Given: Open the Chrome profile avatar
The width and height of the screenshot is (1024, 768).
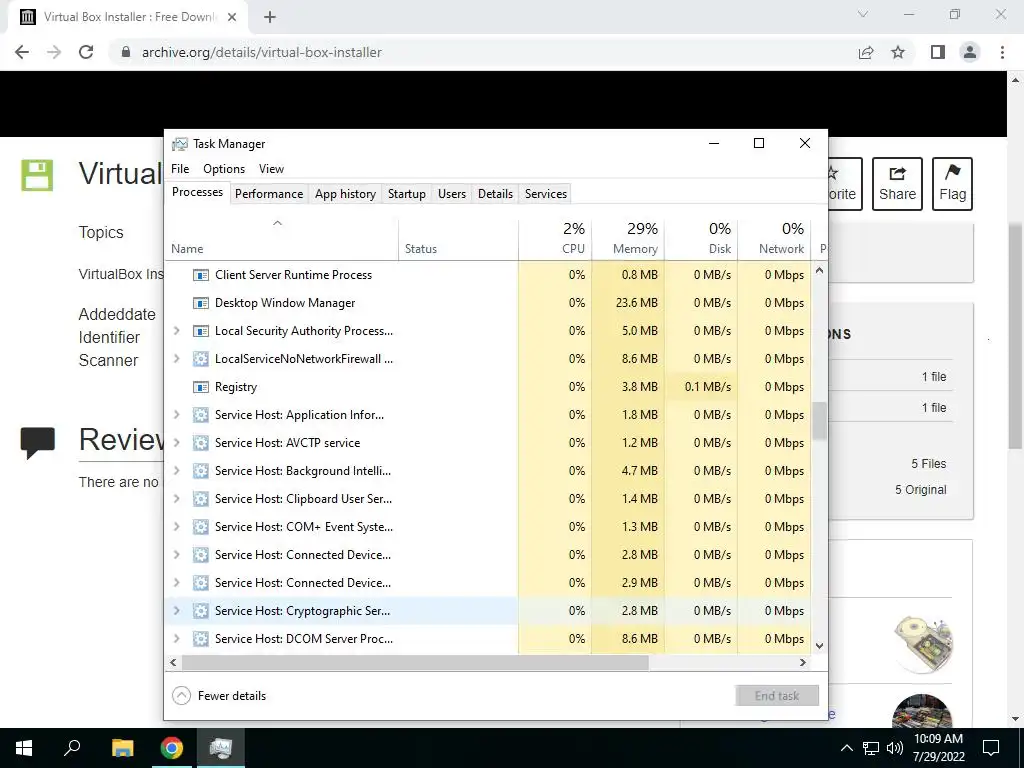Looking at the screenshot, I should [x=970, y=52].
